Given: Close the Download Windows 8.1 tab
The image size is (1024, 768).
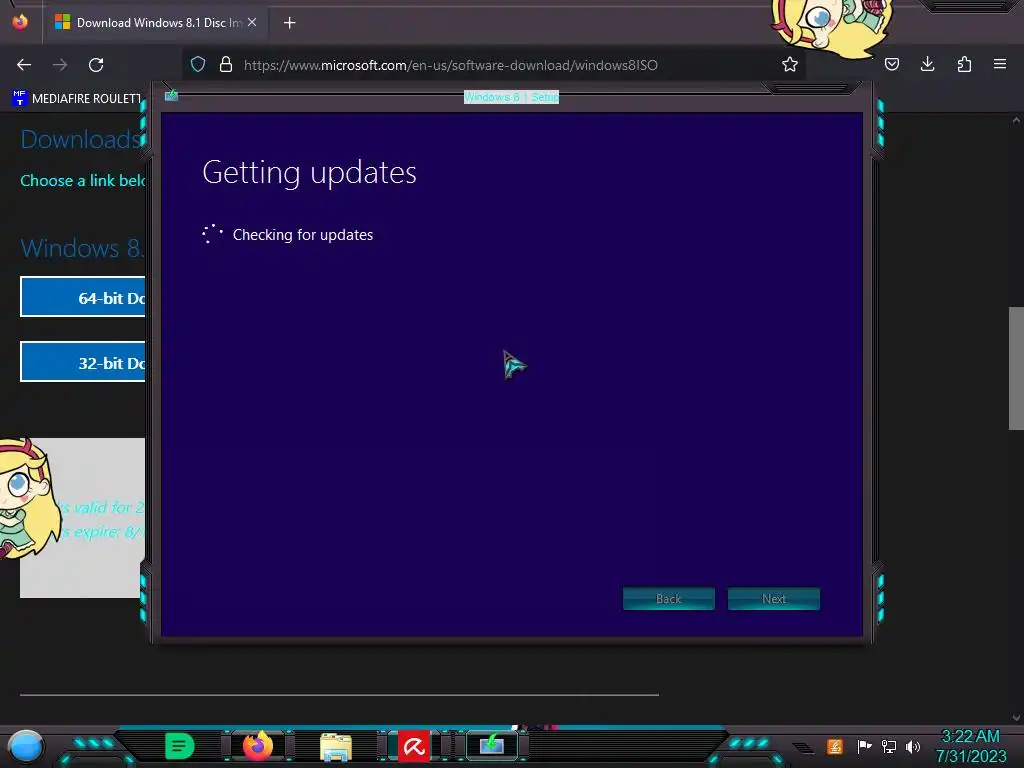Looking at the screenshot, I should tap(252, 22).
